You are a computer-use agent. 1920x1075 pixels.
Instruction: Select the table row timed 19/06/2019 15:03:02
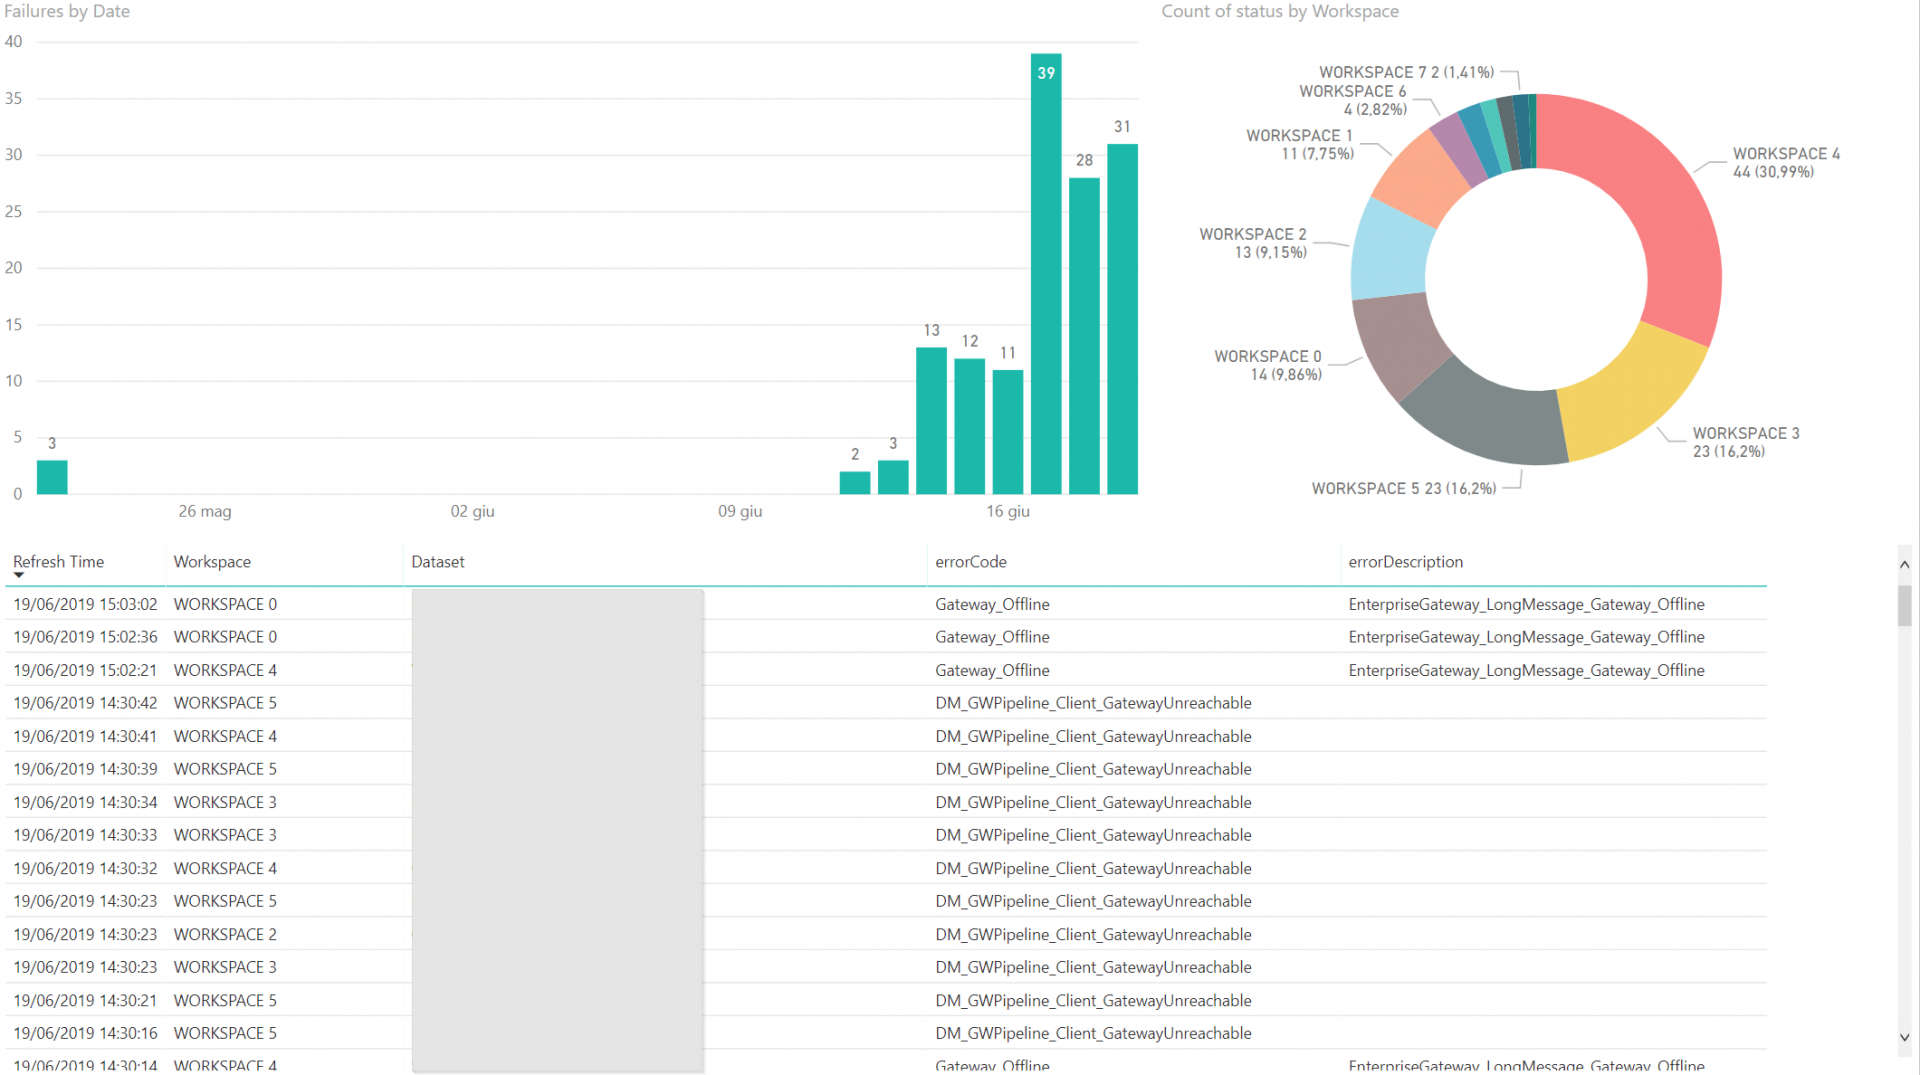pyautogui.click(x=85, y=604)
